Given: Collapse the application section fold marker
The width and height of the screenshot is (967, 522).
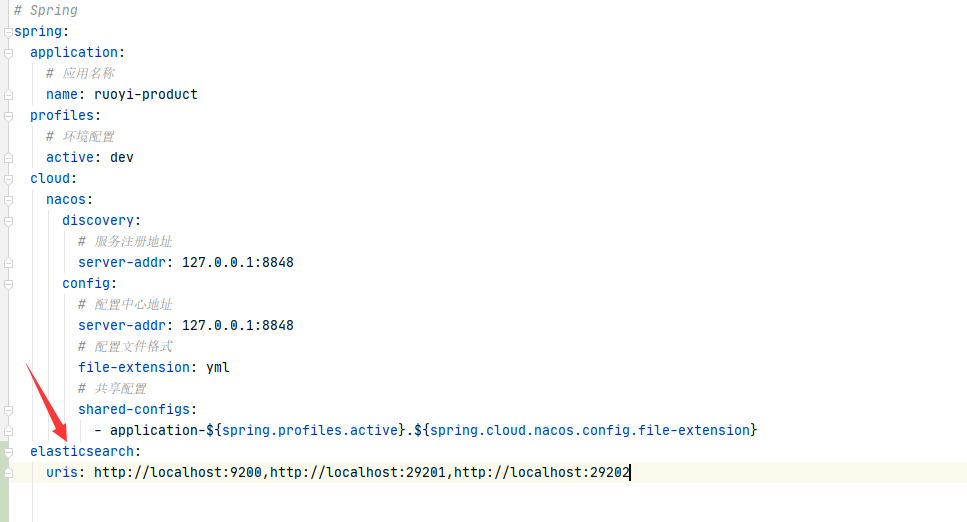Looking at the screenshot, I should [8, 53].
